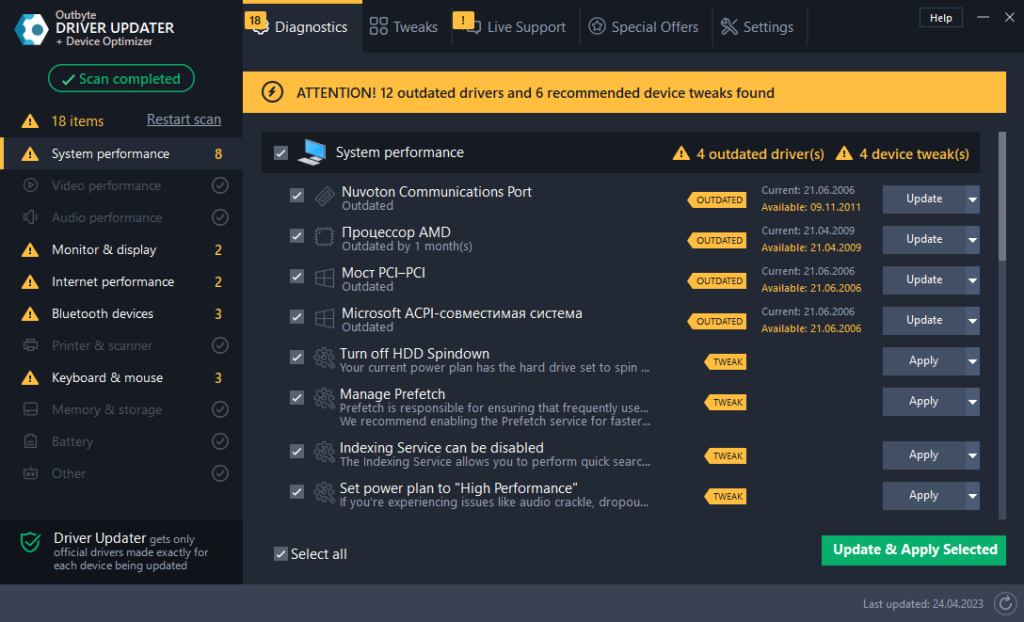
Task: Click the Nuvoton Communications Port device icon
Action: coord(325,196)
